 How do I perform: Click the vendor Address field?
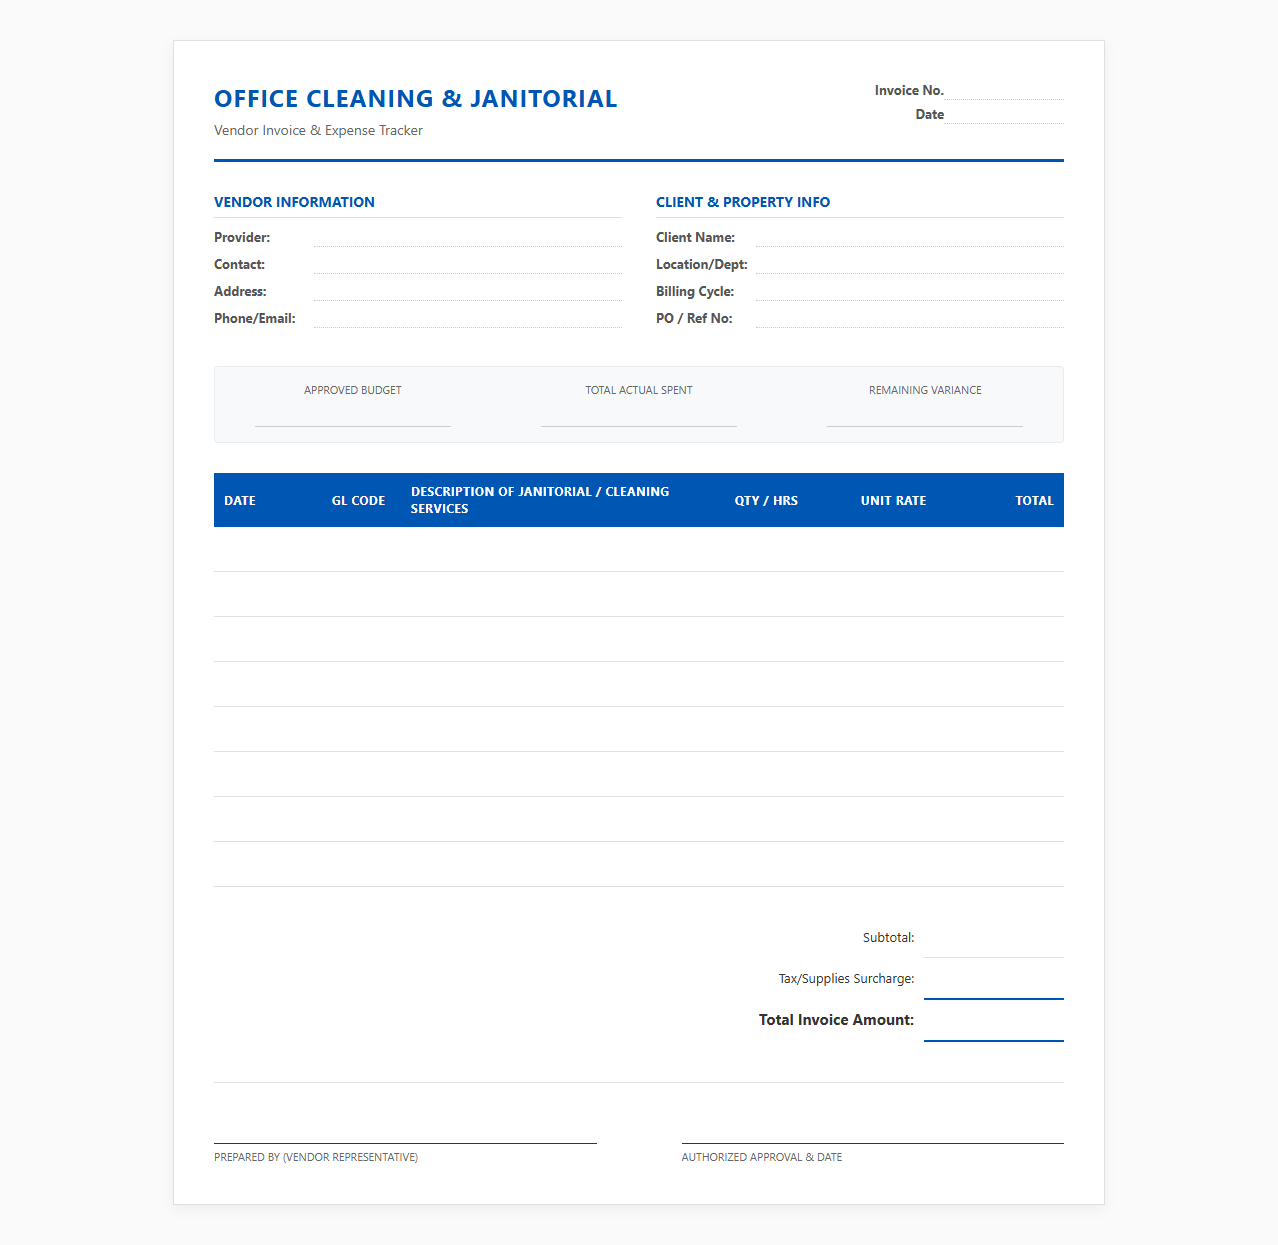pyautogui.click(x=468, y=291)
